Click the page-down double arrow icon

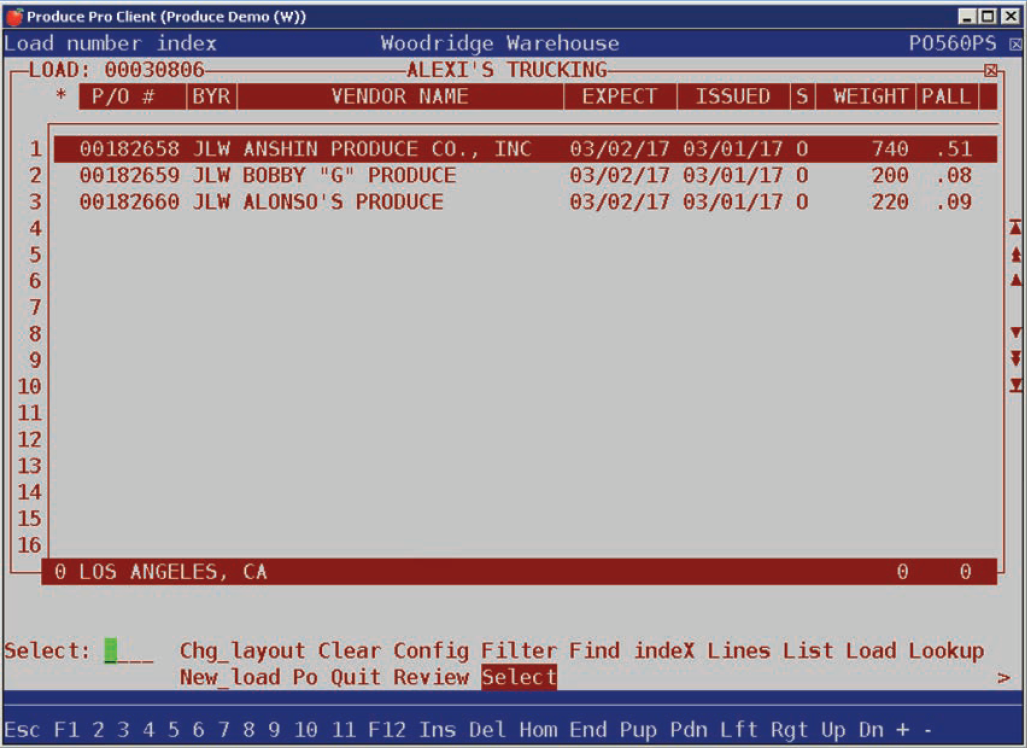pos(1015,358)
